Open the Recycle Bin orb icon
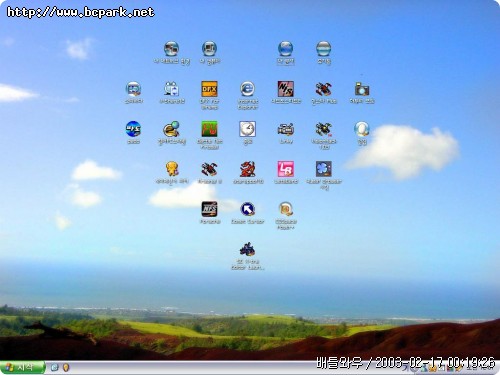This screenshot has height=375, width=500. [323, 49]
